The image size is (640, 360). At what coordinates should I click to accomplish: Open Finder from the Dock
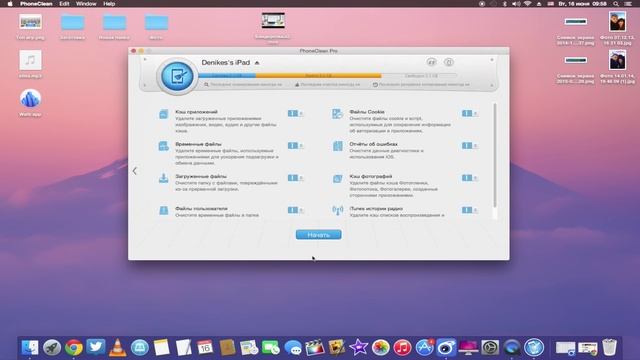coord(30,347)
